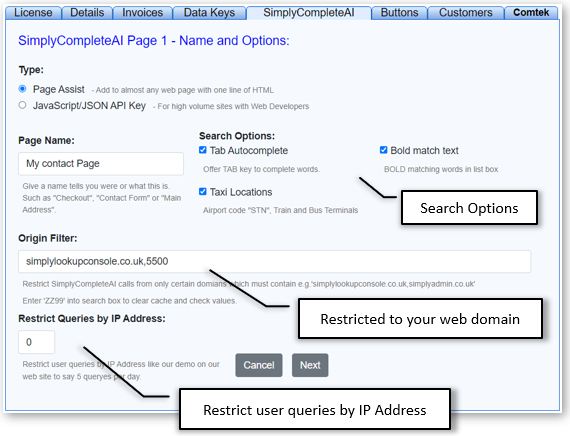570x436 pixels.
Task: Toggle the Bold match text checkbox
Action: pyautogui.click(x=384, y=150)
